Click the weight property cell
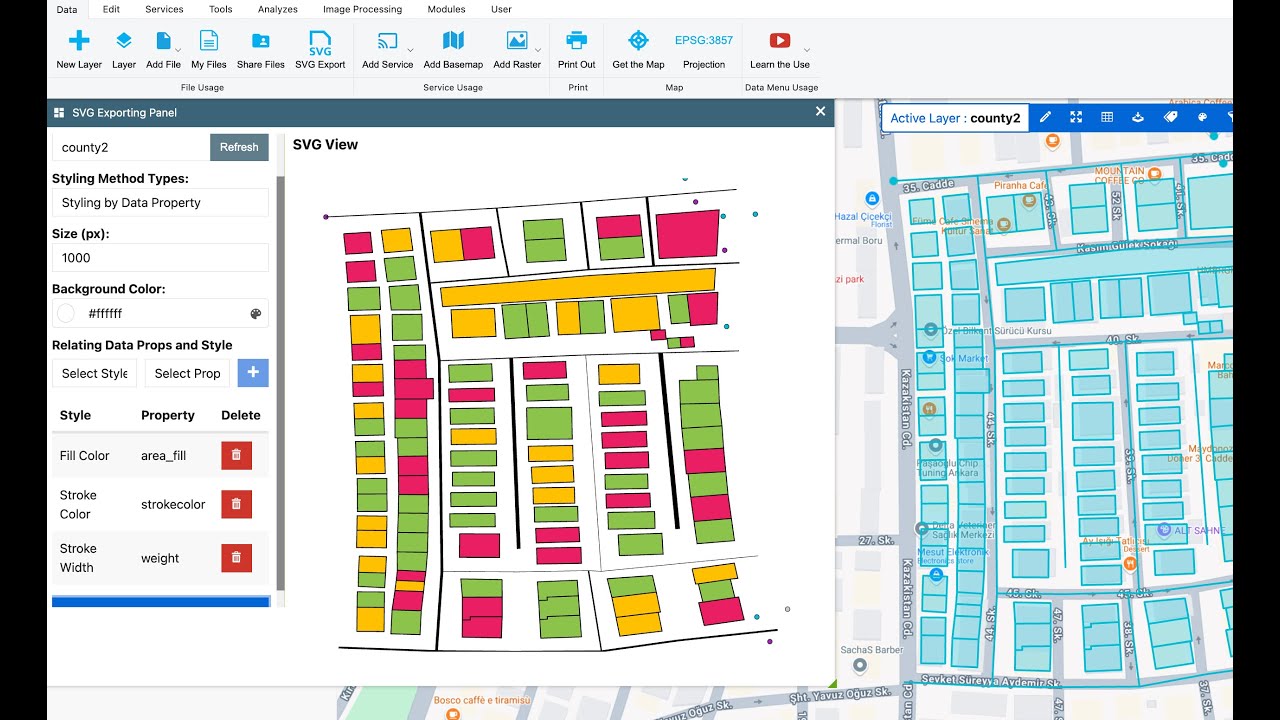Screen dimensions: 1280x720 point(160,559)
